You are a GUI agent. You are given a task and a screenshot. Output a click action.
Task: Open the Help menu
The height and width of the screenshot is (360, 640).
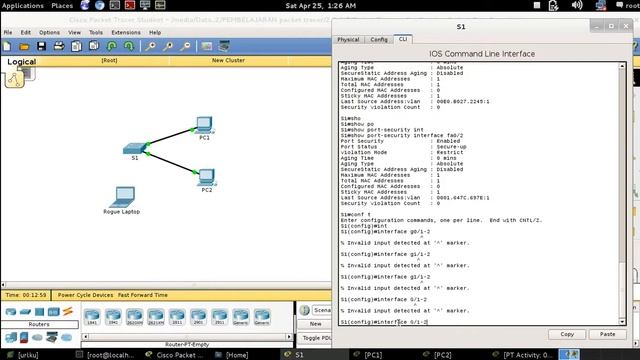point(155,32)
